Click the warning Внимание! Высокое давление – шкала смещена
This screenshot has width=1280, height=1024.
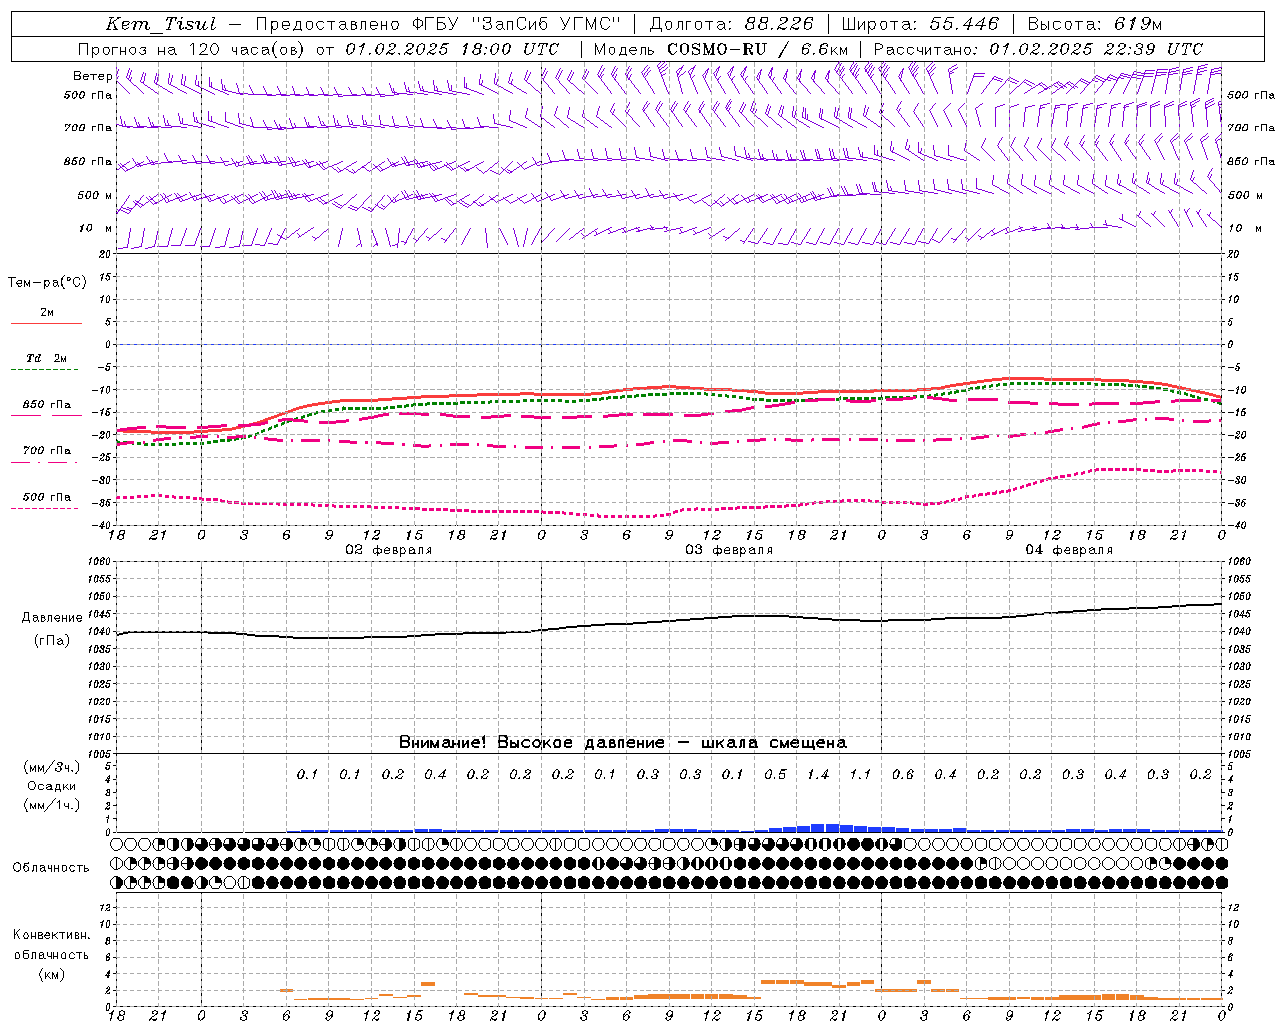tap(623, 743)
